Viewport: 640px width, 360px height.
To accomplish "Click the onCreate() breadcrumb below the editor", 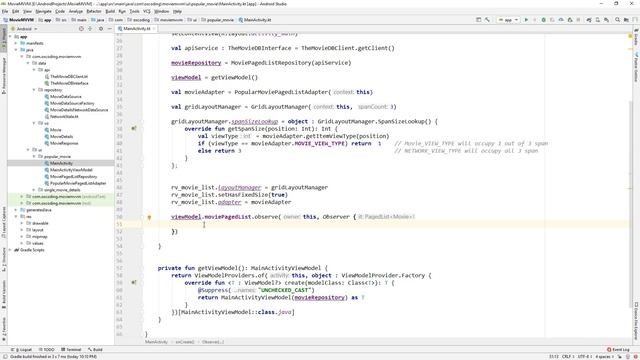I will pos(185,342).
